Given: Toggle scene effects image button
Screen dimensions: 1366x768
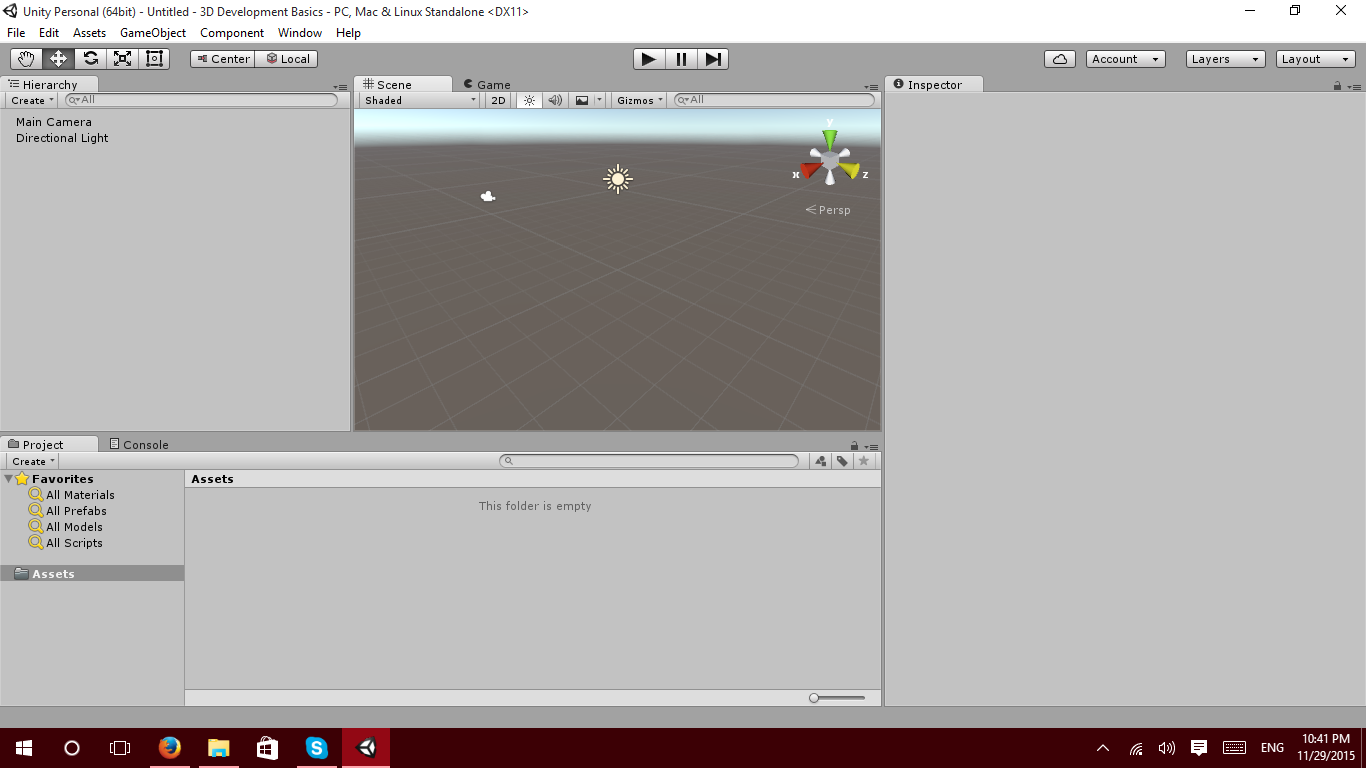Looking at the screenshot, I should 582,100.
